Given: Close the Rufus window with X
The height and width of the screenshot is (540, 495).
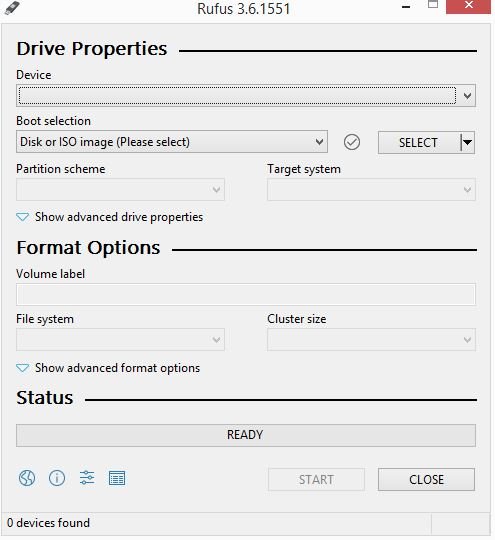Looking at the screenshot, I should click(x=468, y=6).
